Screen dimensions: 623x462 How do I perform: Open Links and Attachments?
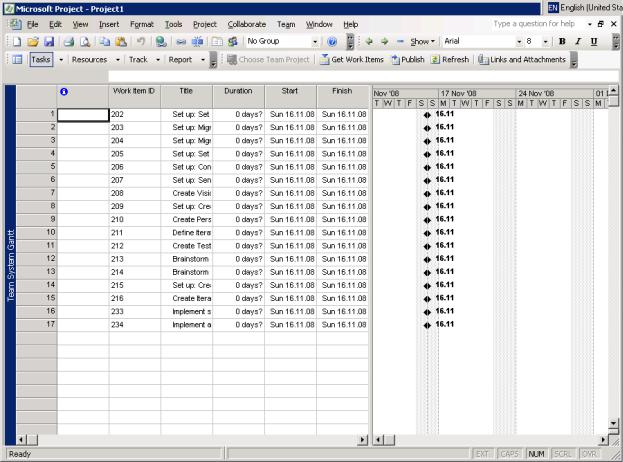tap(522, 60)
